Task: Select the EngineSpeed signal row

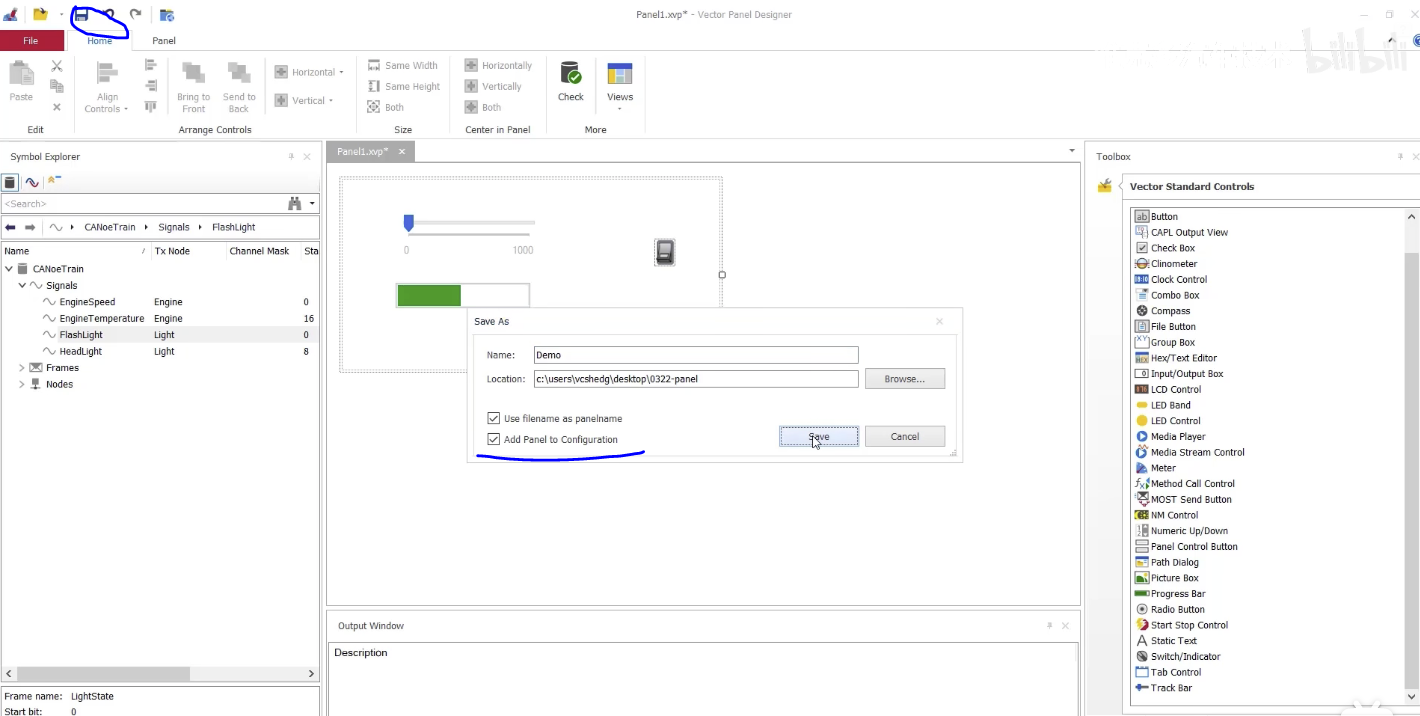Action: (160, 302)
